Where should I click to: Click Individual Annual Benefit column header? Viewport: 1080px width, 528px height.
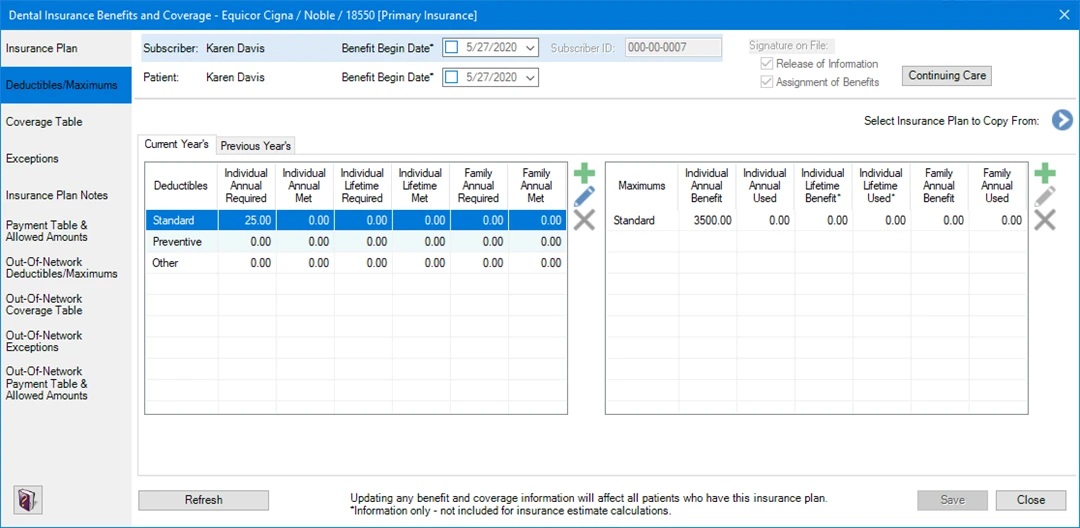(x=707, y=186)
